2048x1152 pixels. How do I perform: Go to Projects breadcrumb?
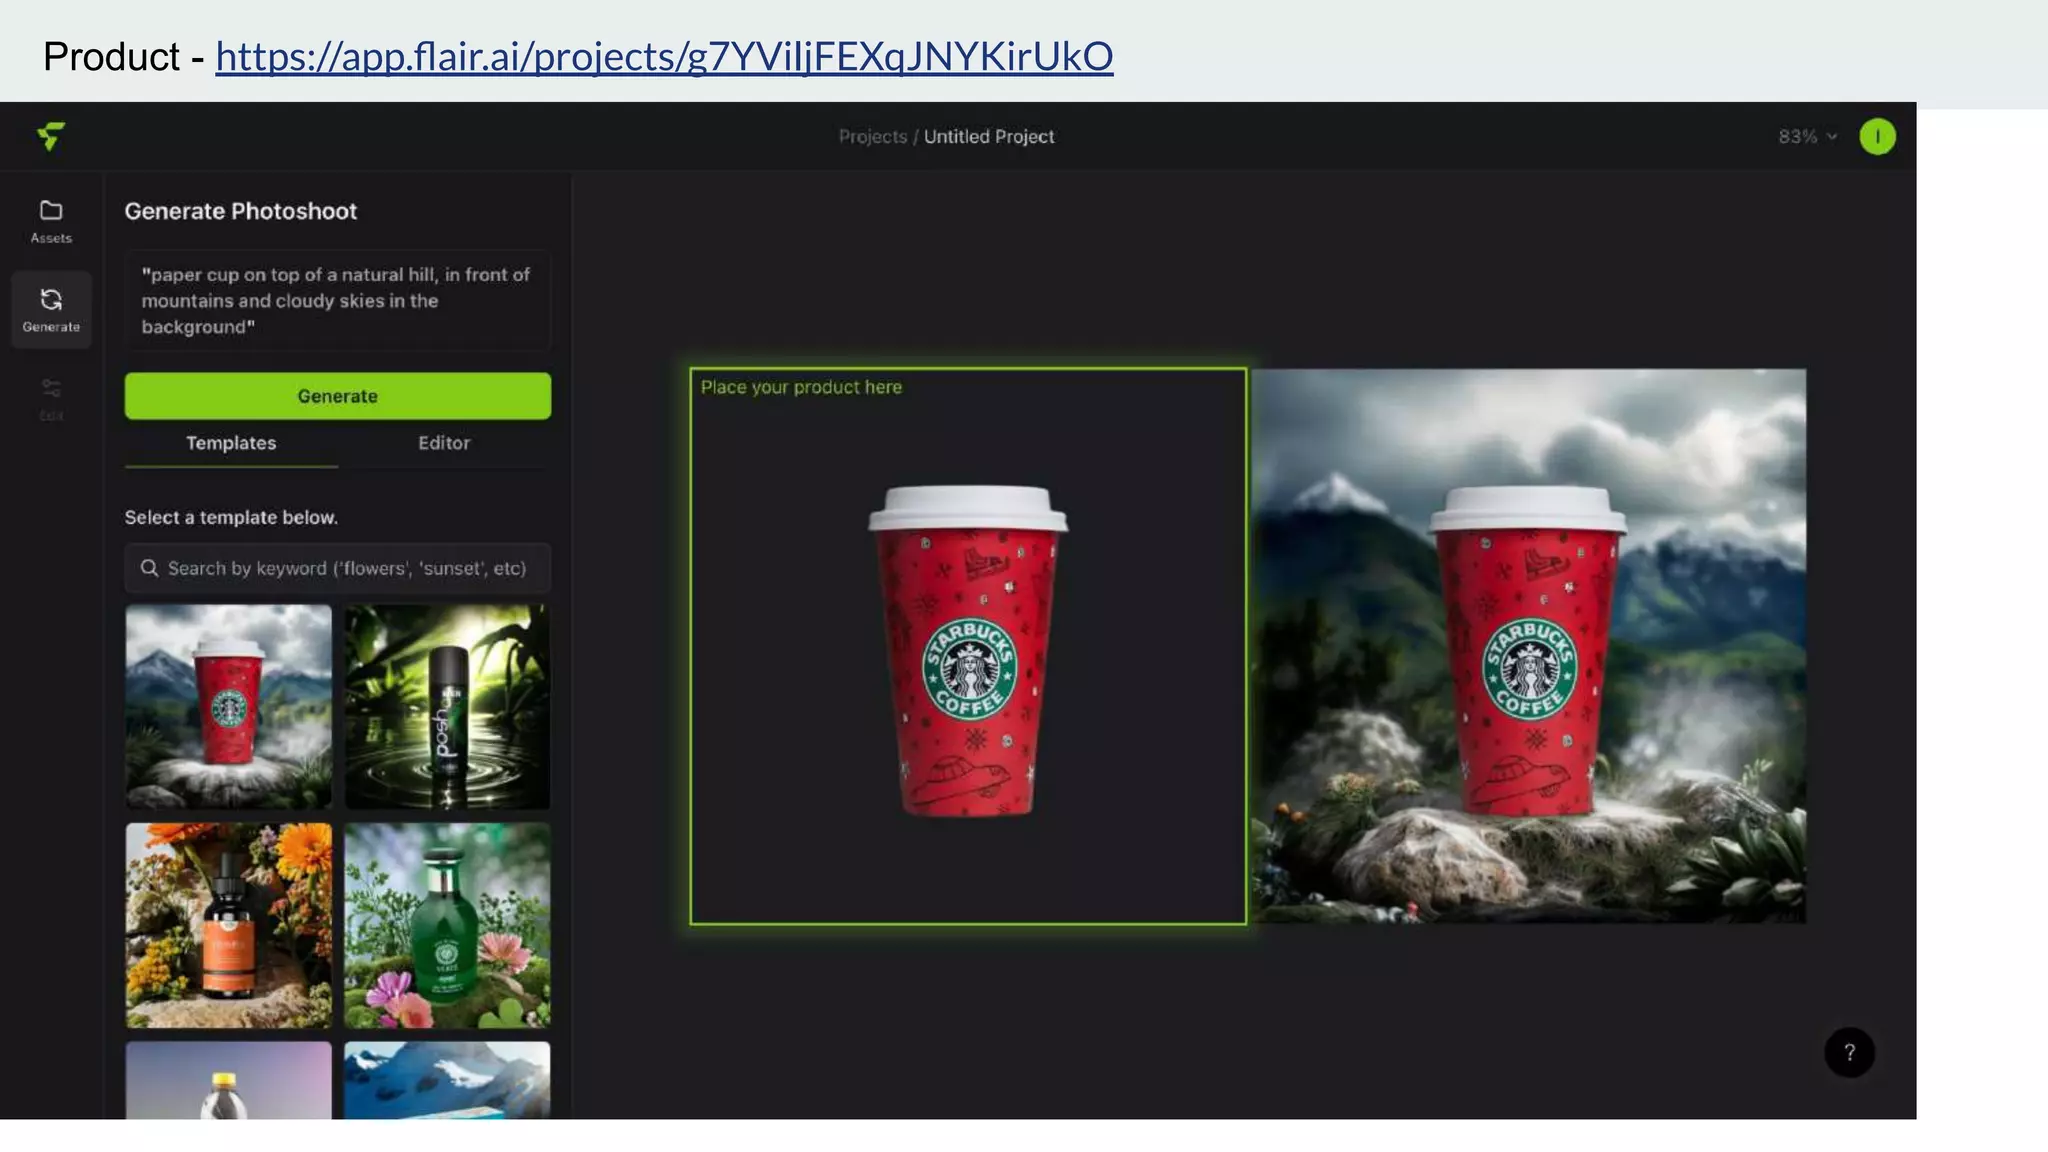click(x=872, y=137)
